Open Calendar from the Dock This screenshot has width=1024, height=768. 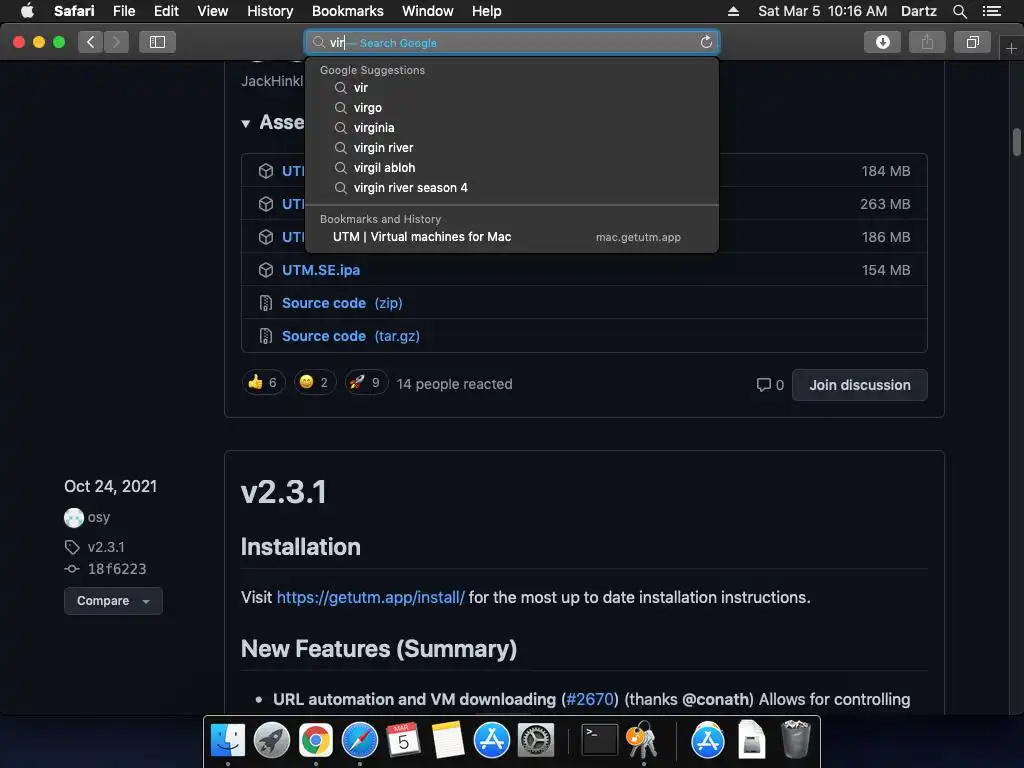tap(404, 741)
